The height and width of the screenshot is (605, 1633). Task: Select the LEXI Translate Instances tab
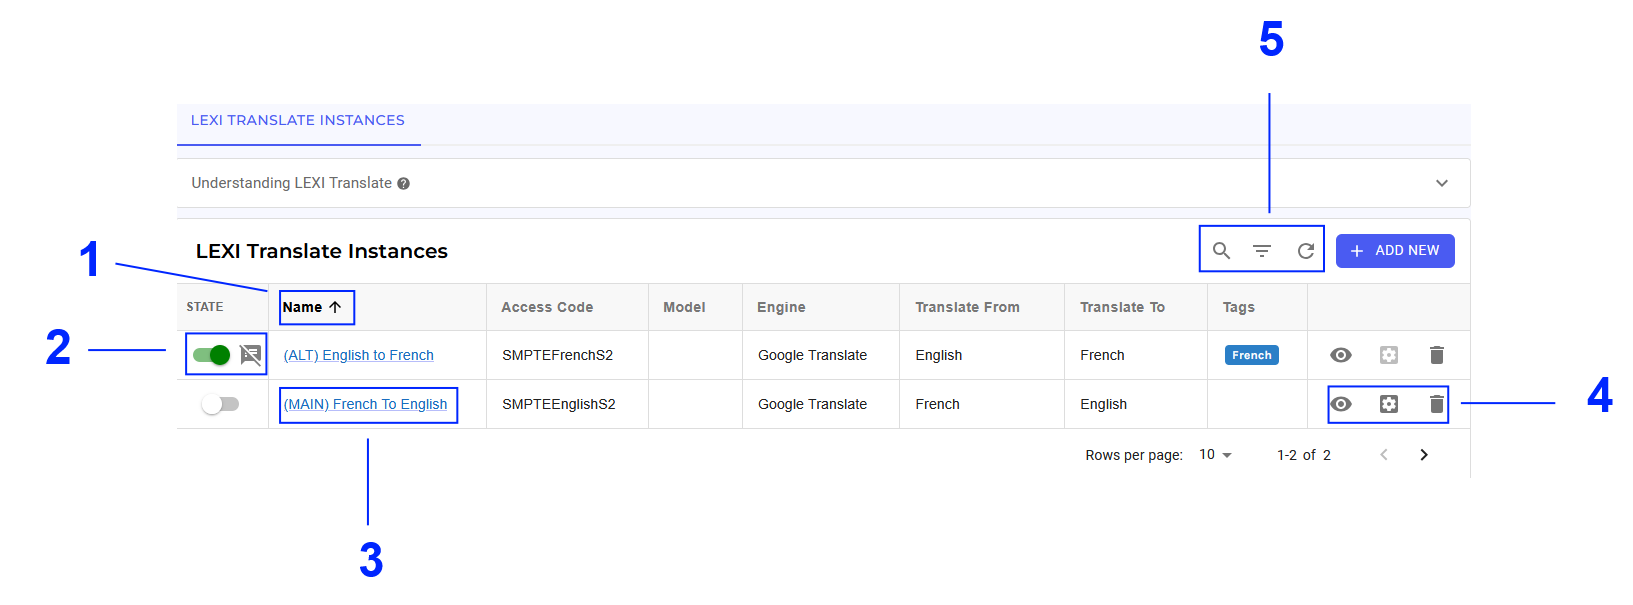coord(298,121)
